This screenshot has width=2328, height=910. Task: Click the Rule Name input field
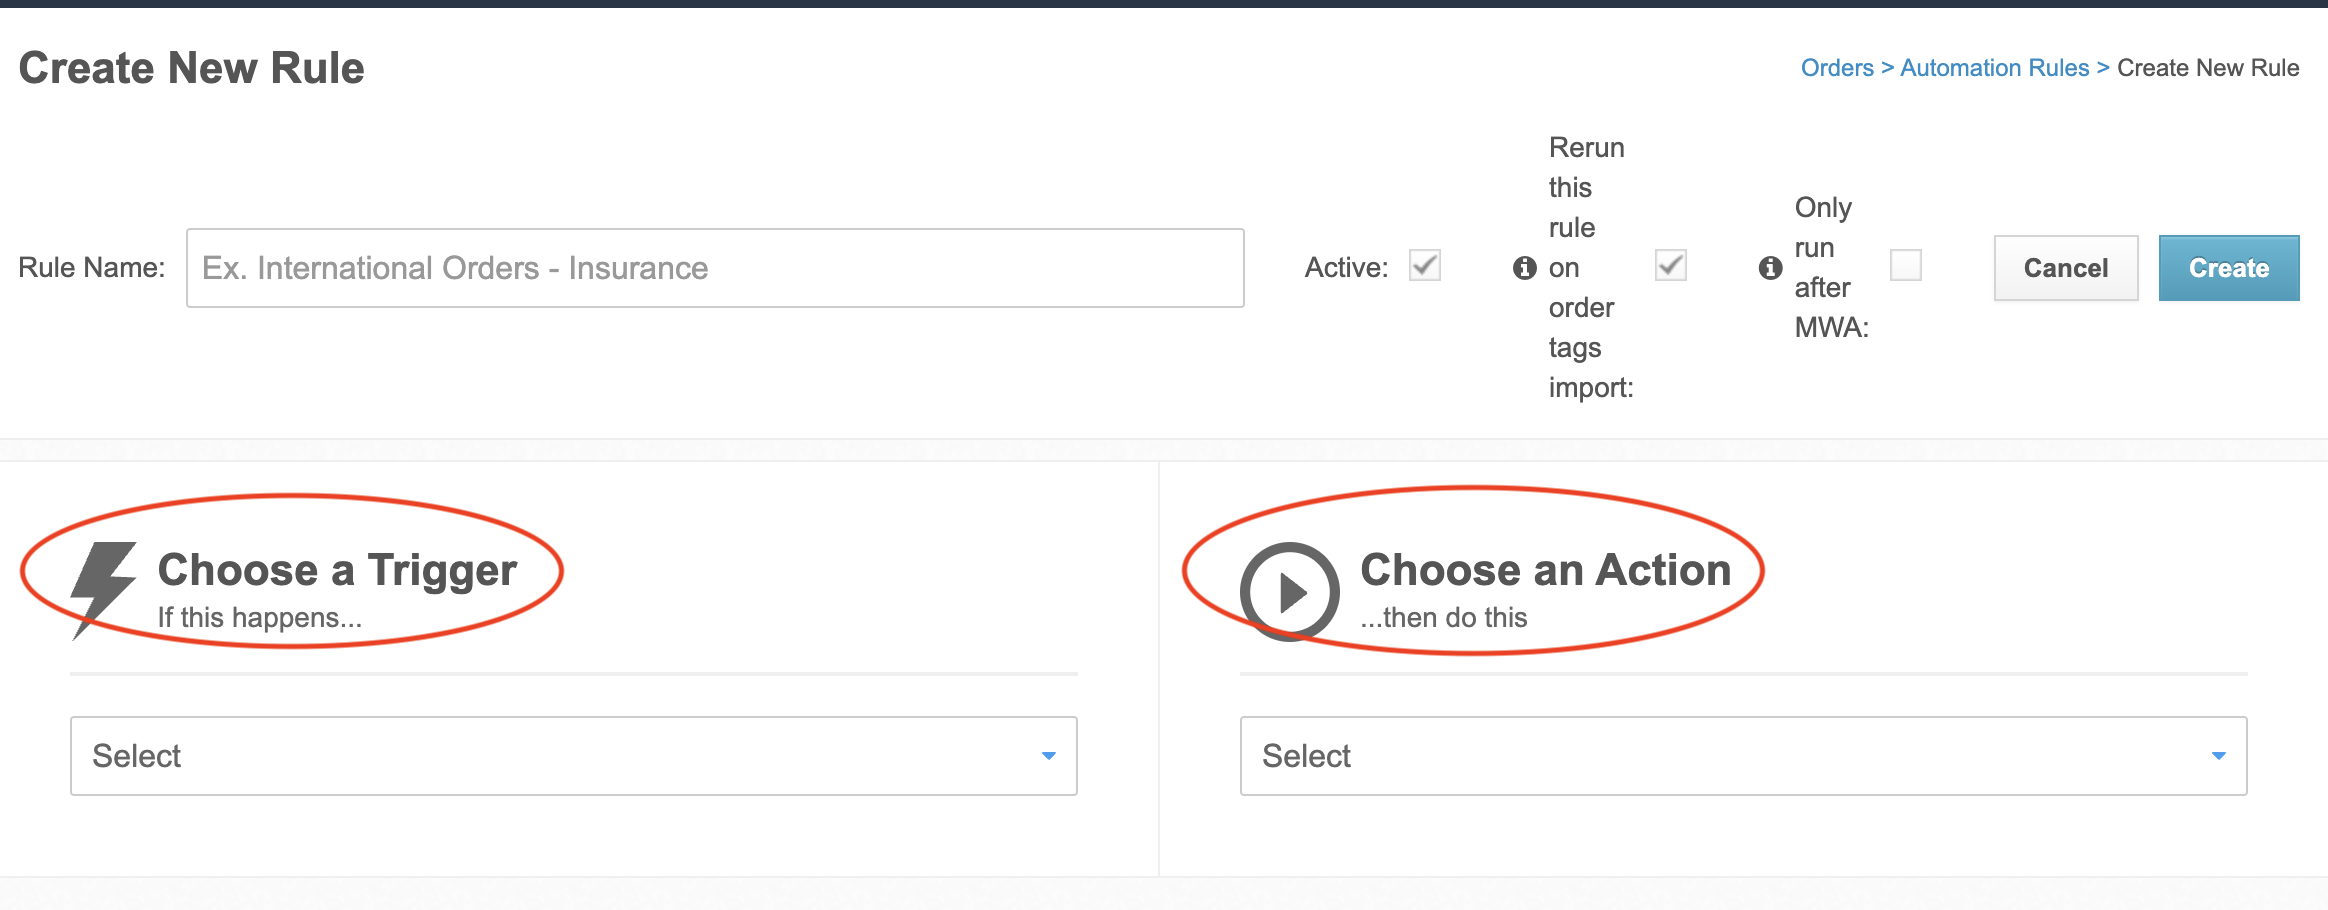714,267
